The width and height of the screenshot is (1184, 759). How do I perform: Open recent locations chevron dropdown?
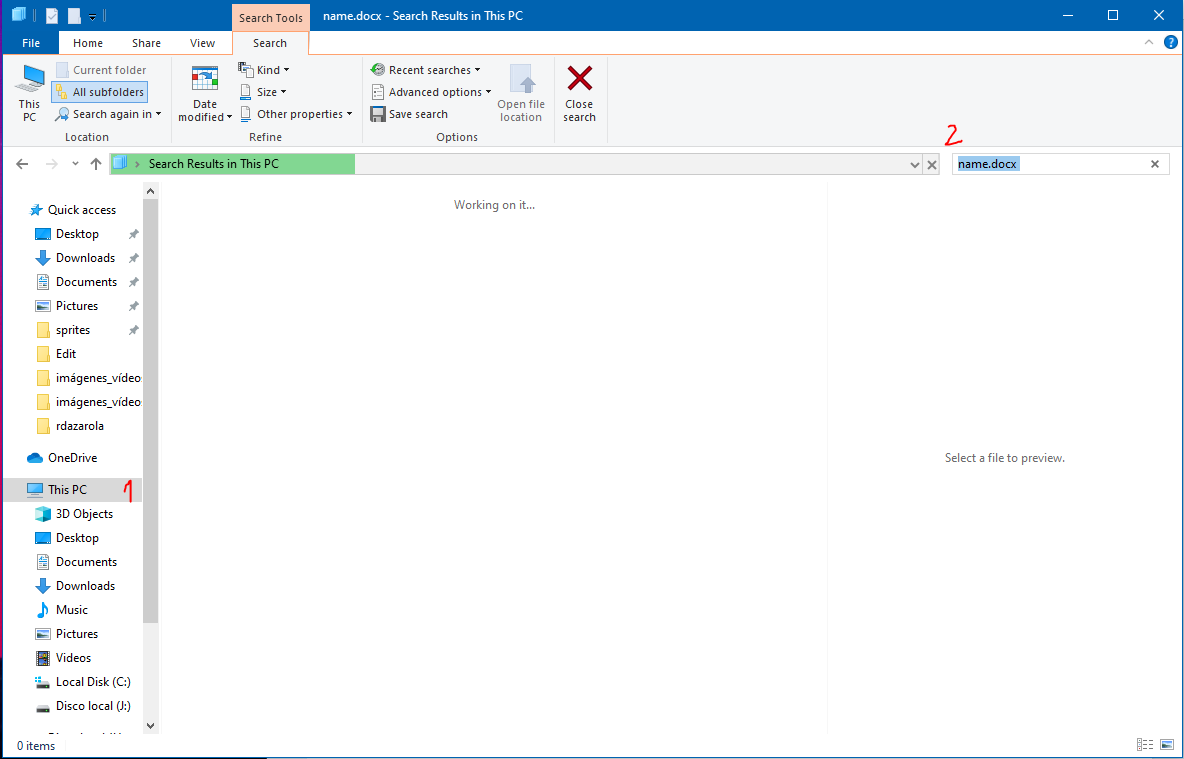tap(75, 164)
